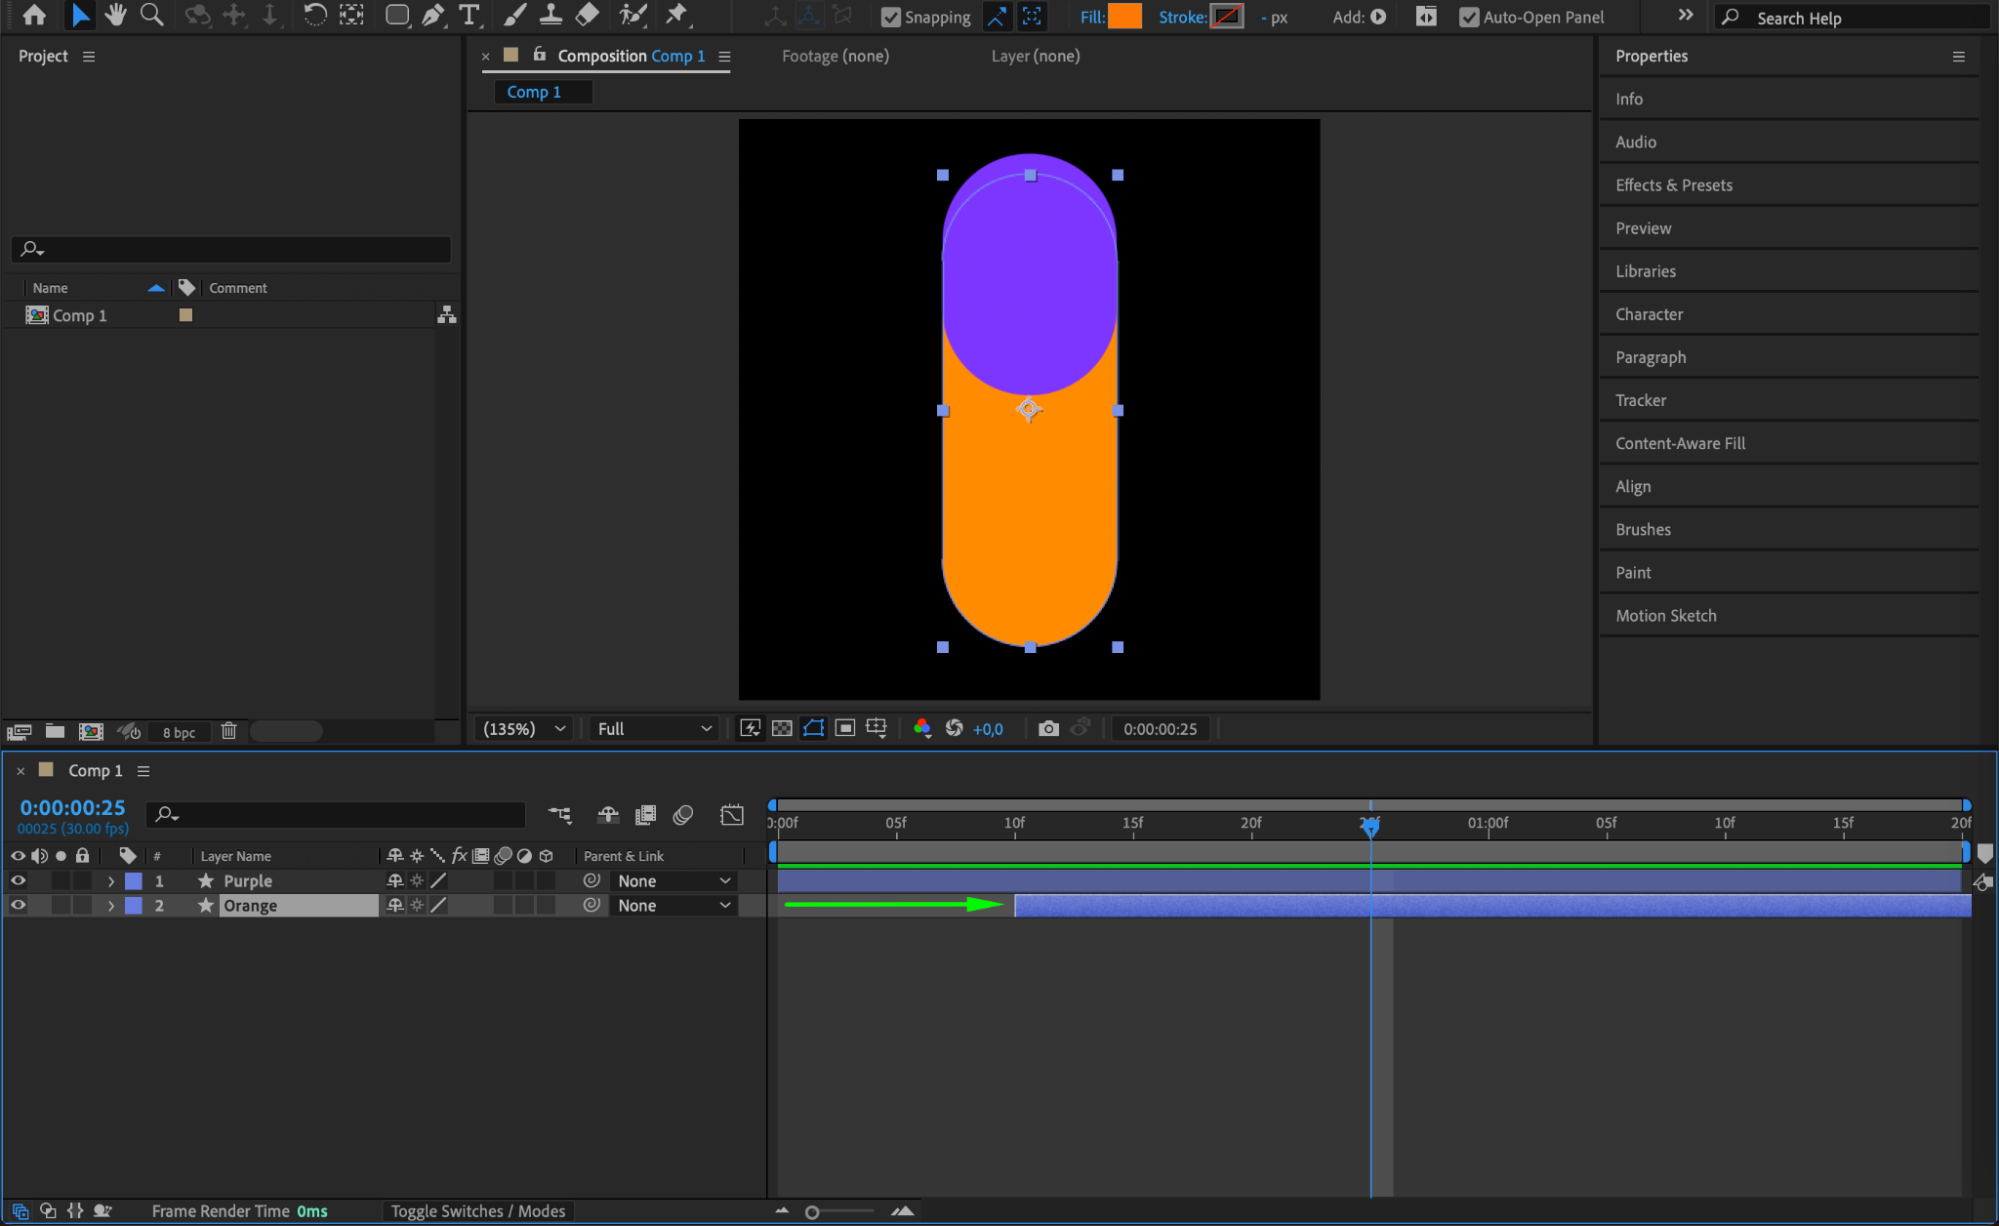1999x1226 pixels.
Task: Pick the Hand tool
Action: point(116,15)
